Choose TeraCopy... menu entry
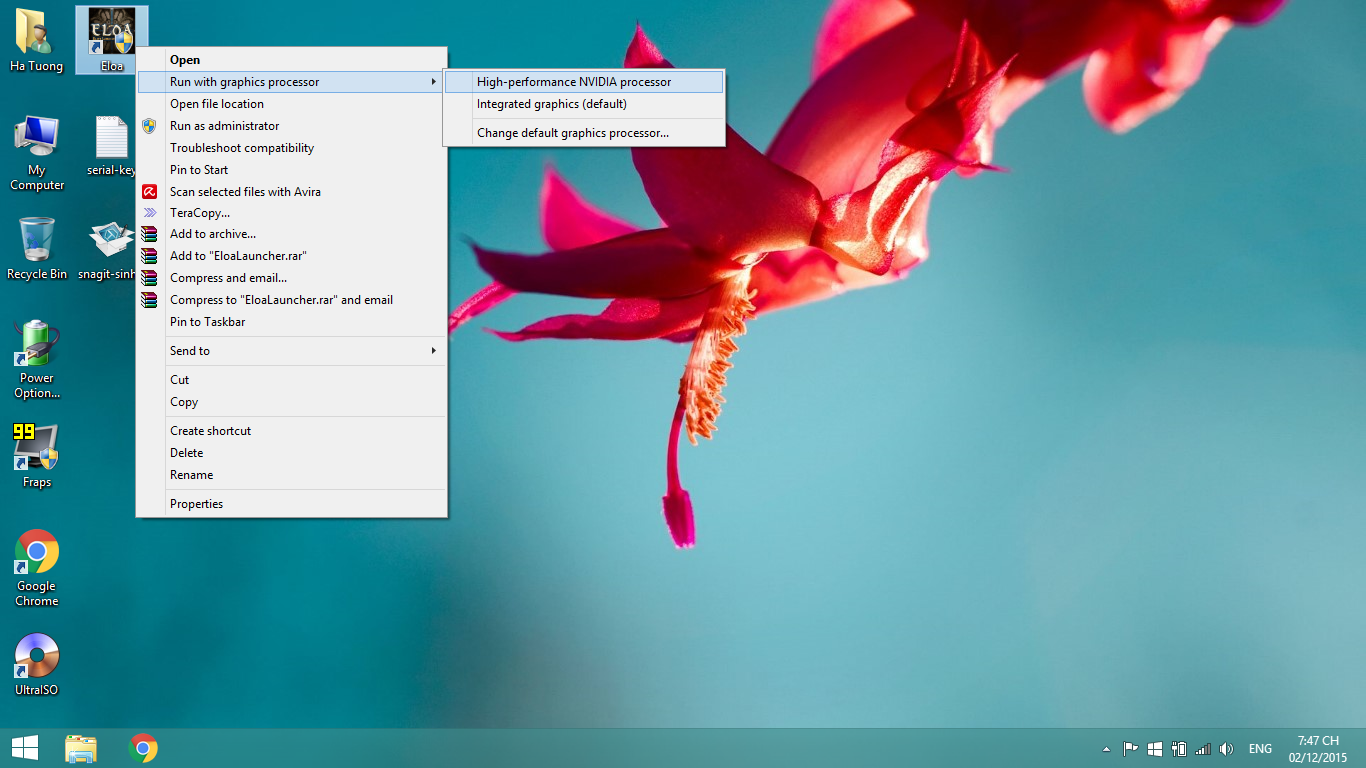The width and height of the screenshot is (1366, 768). click(x=291, y=213)
